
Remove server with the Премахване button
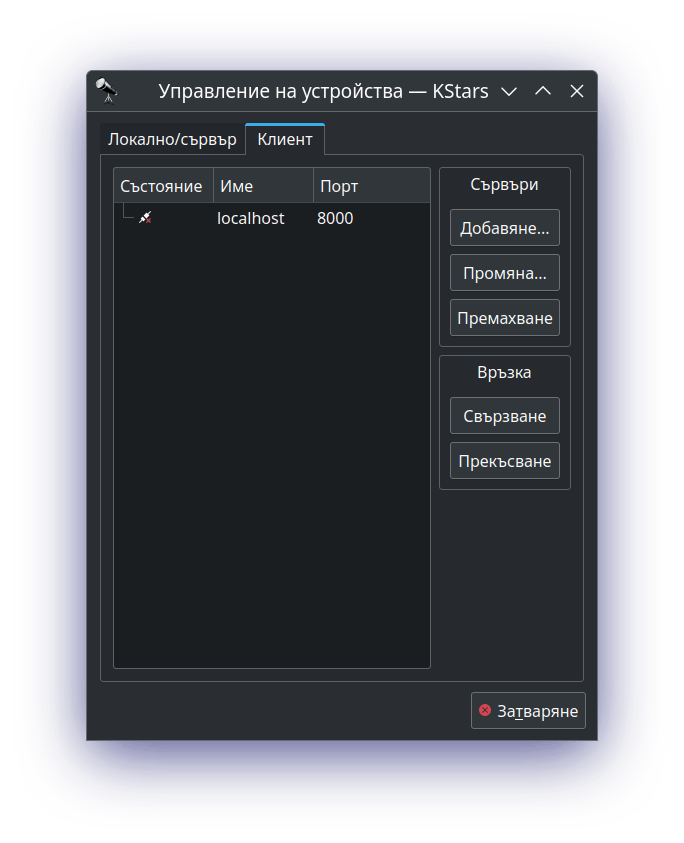[504, 318]
